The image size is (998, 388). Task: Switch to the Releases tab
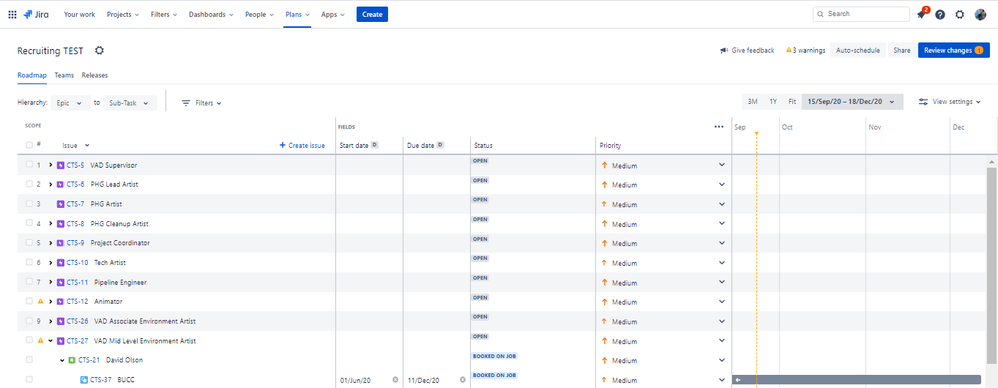coord(95,75)
